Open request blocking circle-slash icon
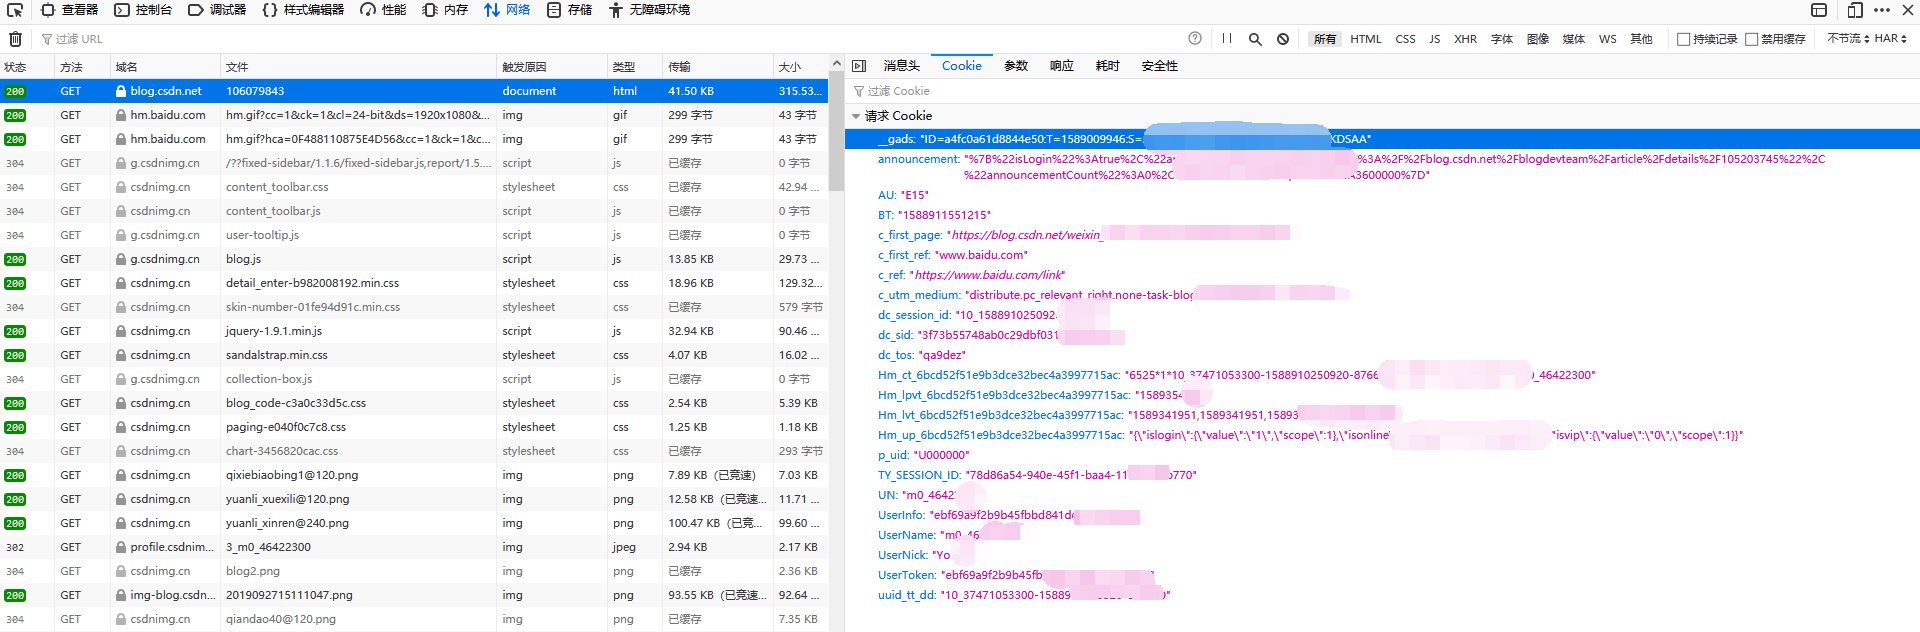The image size is (1920, 632). (1283, 39)
